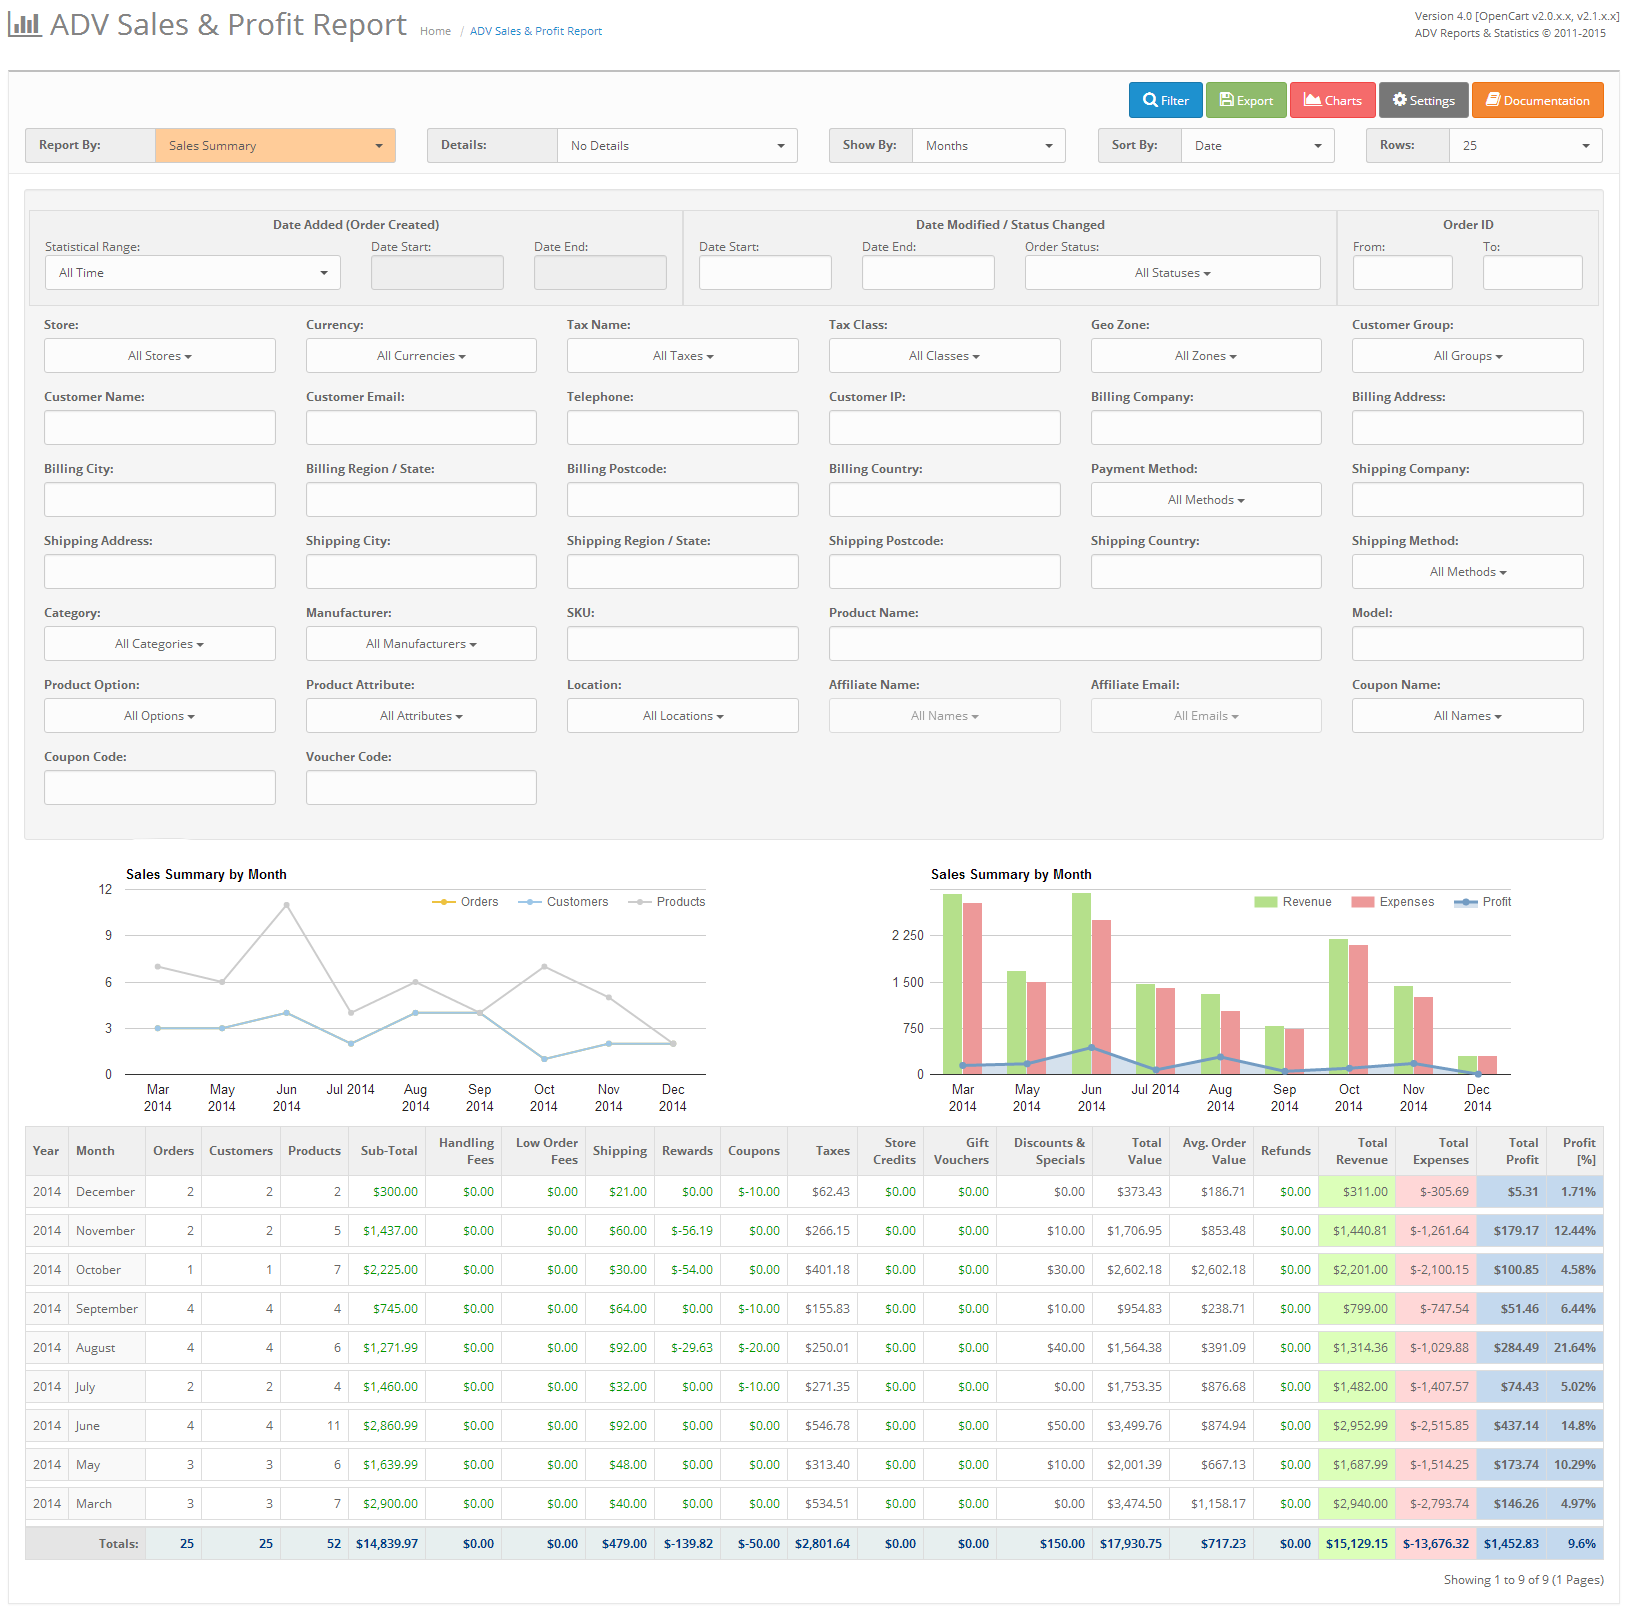Click the December month cell
Image resolution: width=1626 pixels, height=1609 pixels.
(106, 1192)
